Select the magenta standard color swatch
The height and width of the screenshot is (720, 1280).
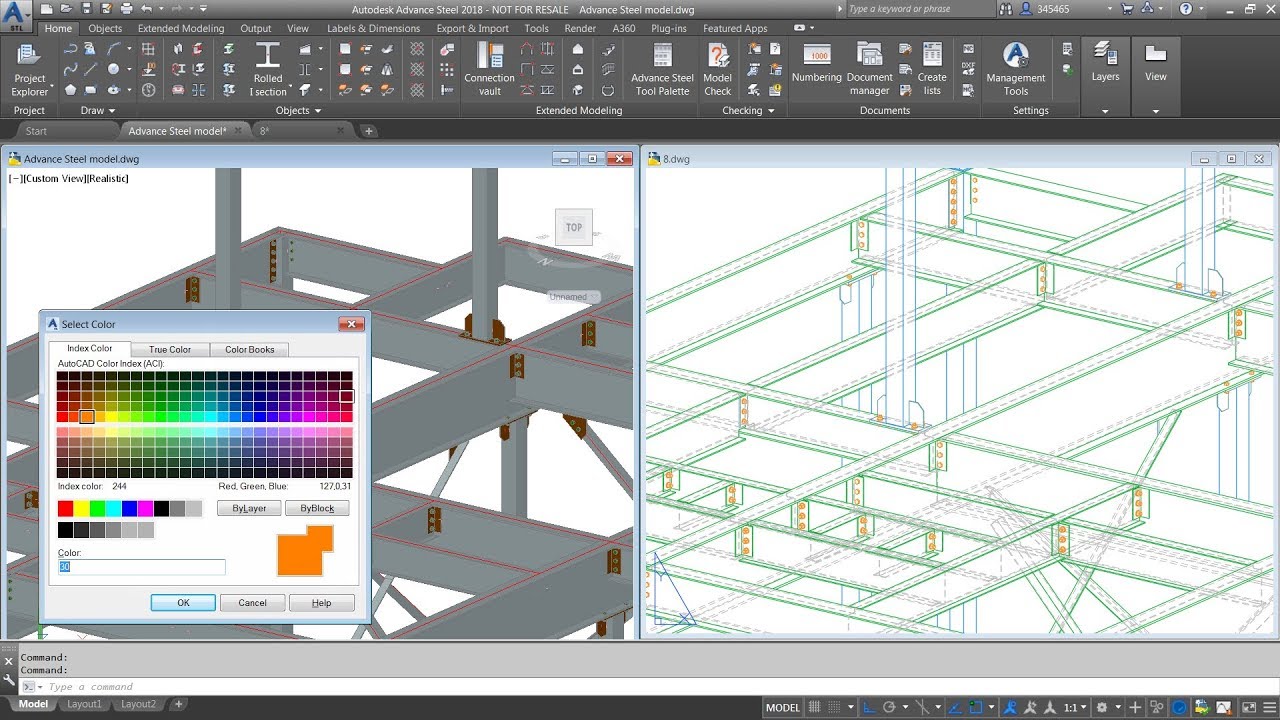(145, 509)
